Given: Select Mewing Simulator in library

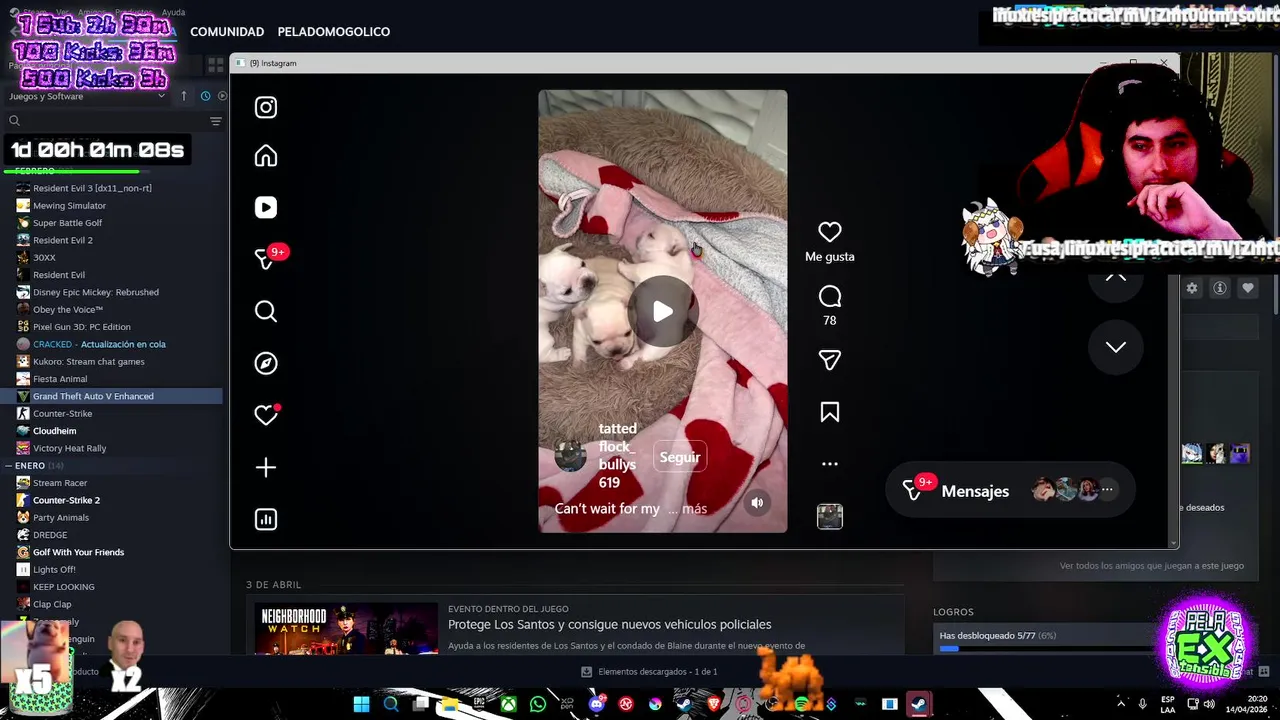Looking at the screenshot, I should tap(69, 206).
